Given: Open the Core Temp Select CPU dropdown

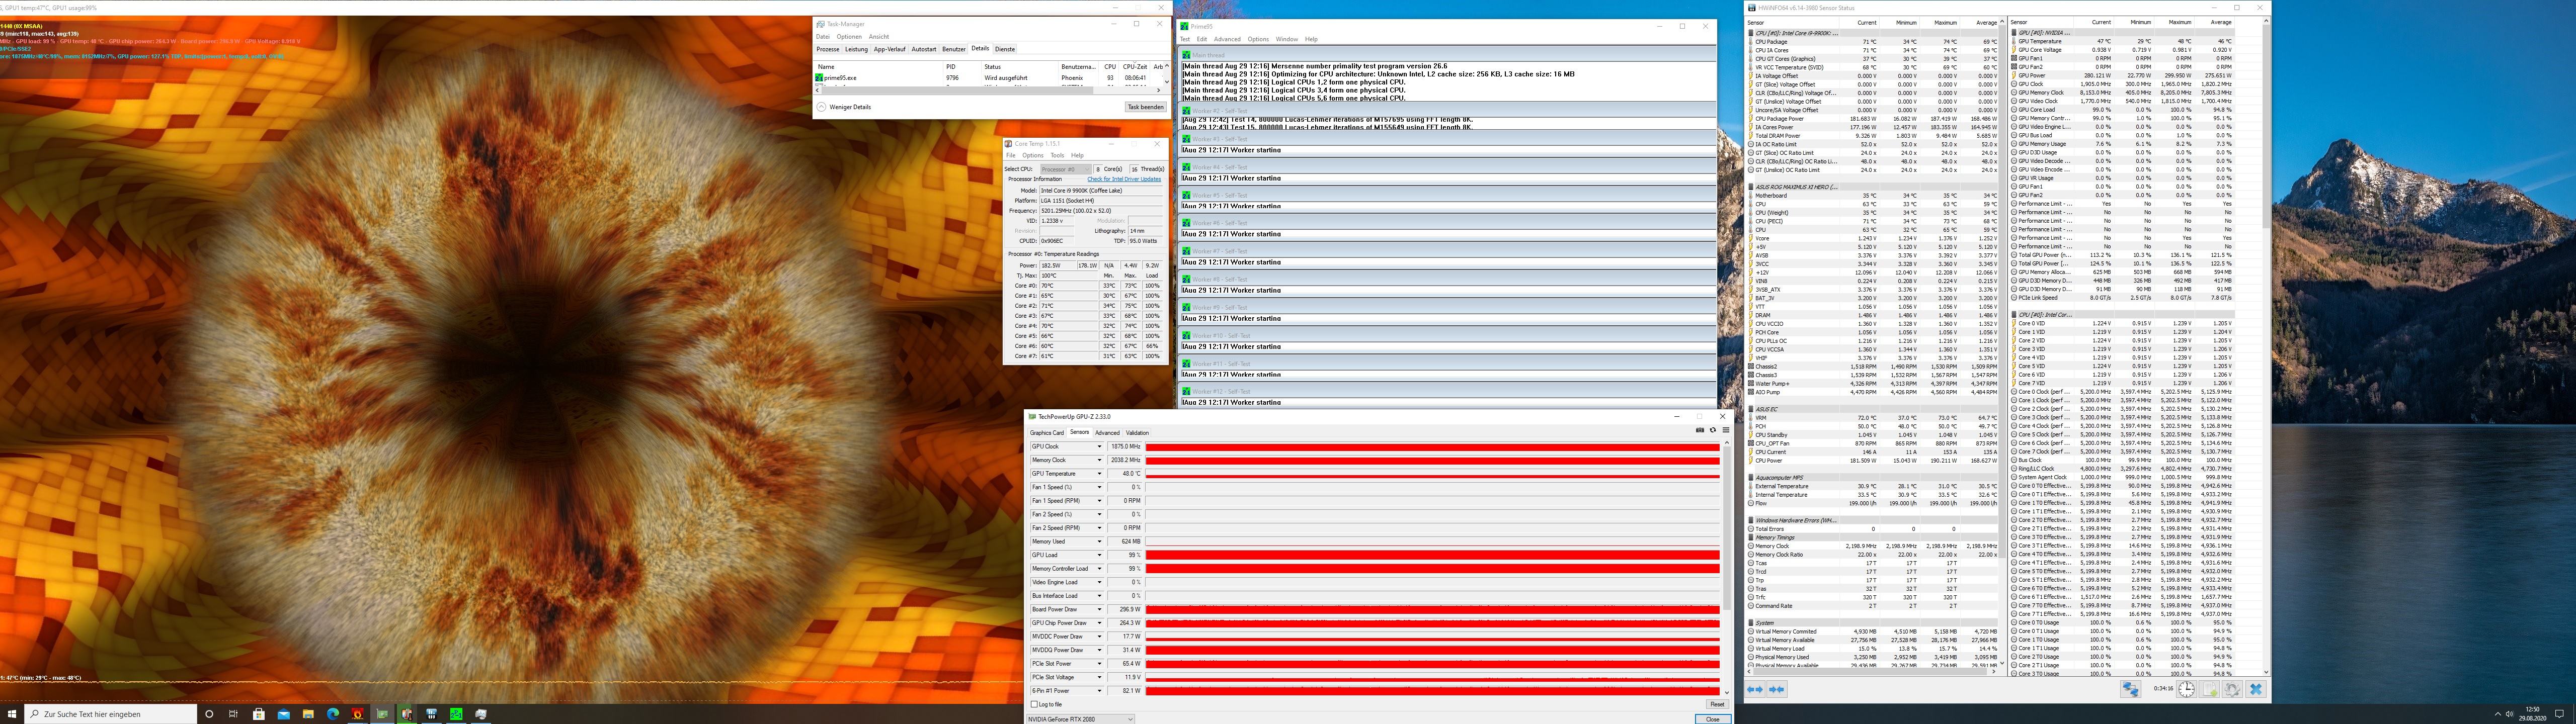Looking at the screenshot, I should (1066, 169).
